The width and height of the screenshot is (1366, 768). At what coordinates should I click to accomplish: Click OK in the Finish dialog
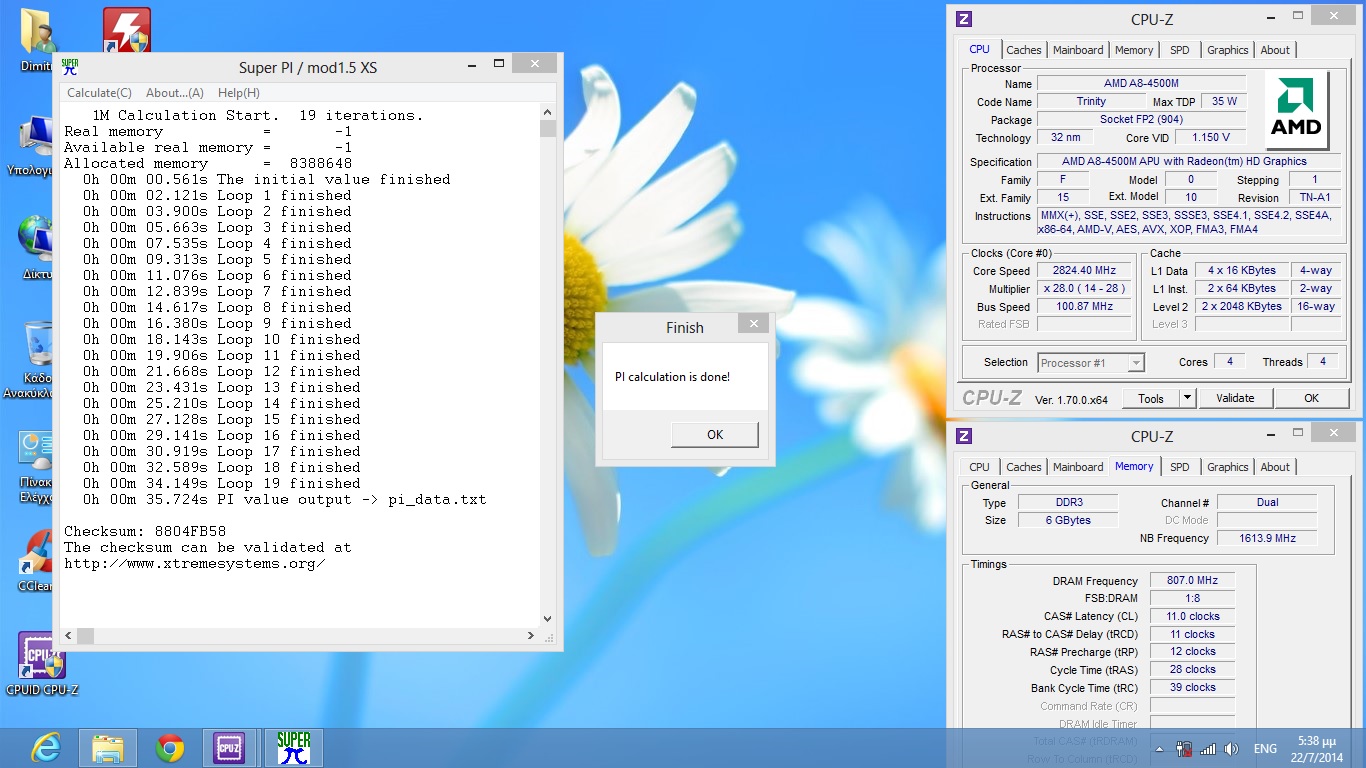(x=715, y=435)
